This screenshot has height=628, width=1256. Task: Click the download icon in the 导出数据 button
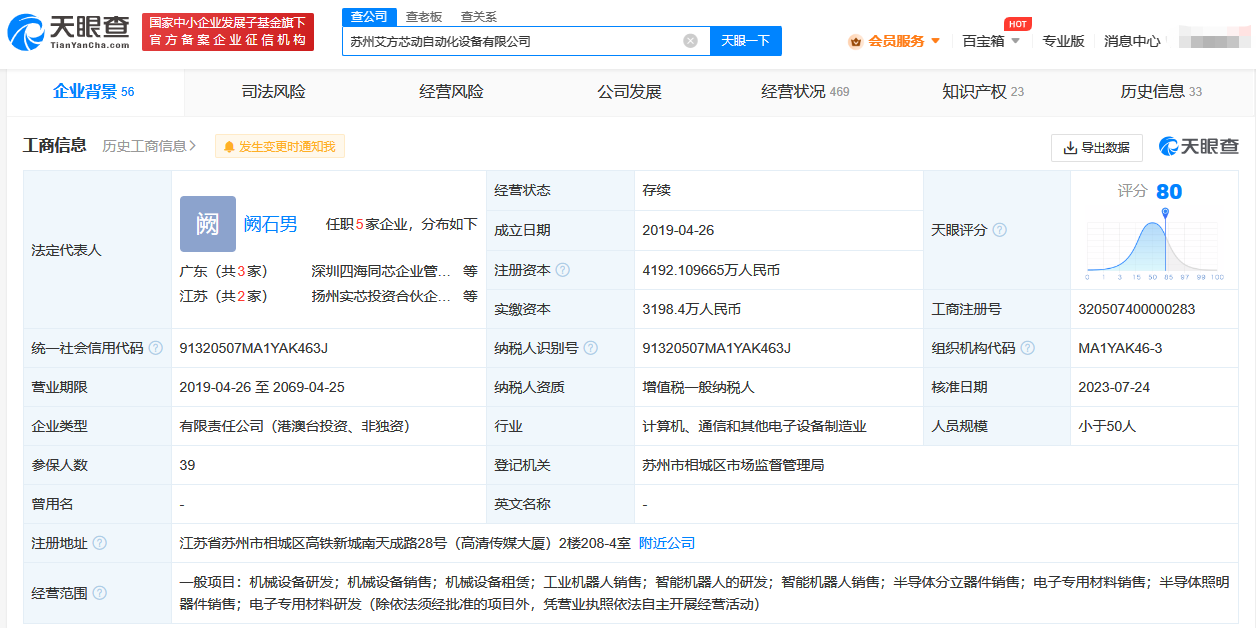pyautogui.click(x=1070, y=147)
